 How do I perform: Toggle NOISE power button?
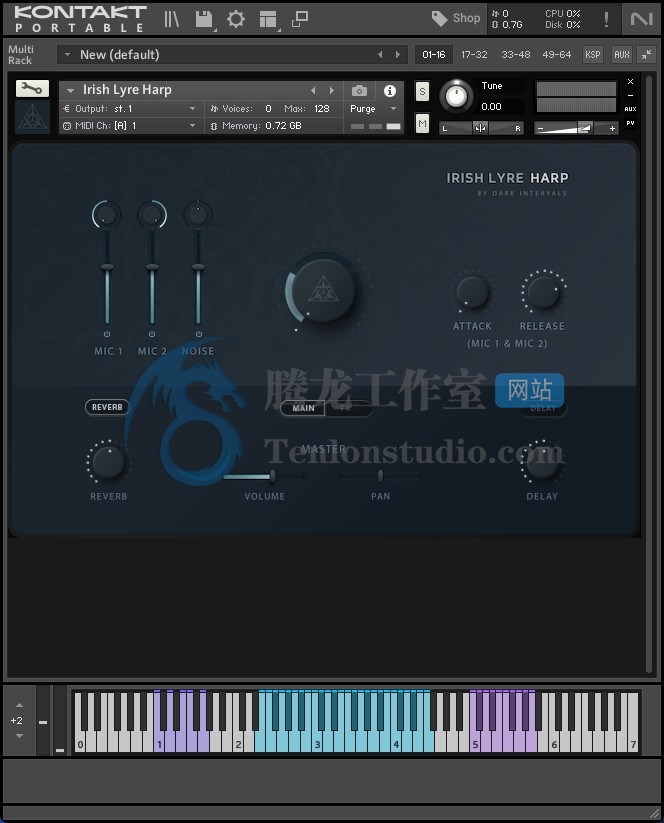(198, 334)
